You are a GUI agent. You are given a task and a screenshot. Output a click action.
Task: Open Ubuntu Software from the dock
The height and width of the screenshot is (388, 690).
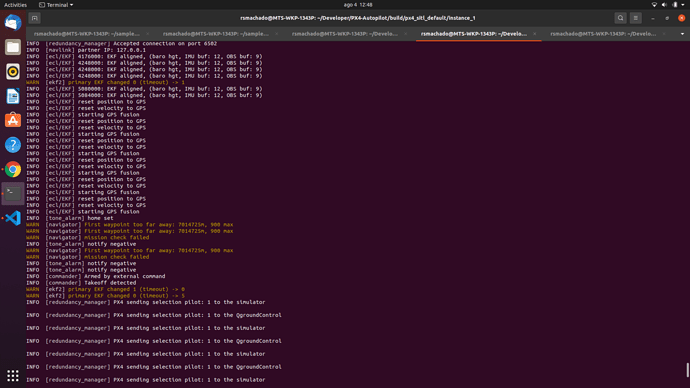click(13, 120)
